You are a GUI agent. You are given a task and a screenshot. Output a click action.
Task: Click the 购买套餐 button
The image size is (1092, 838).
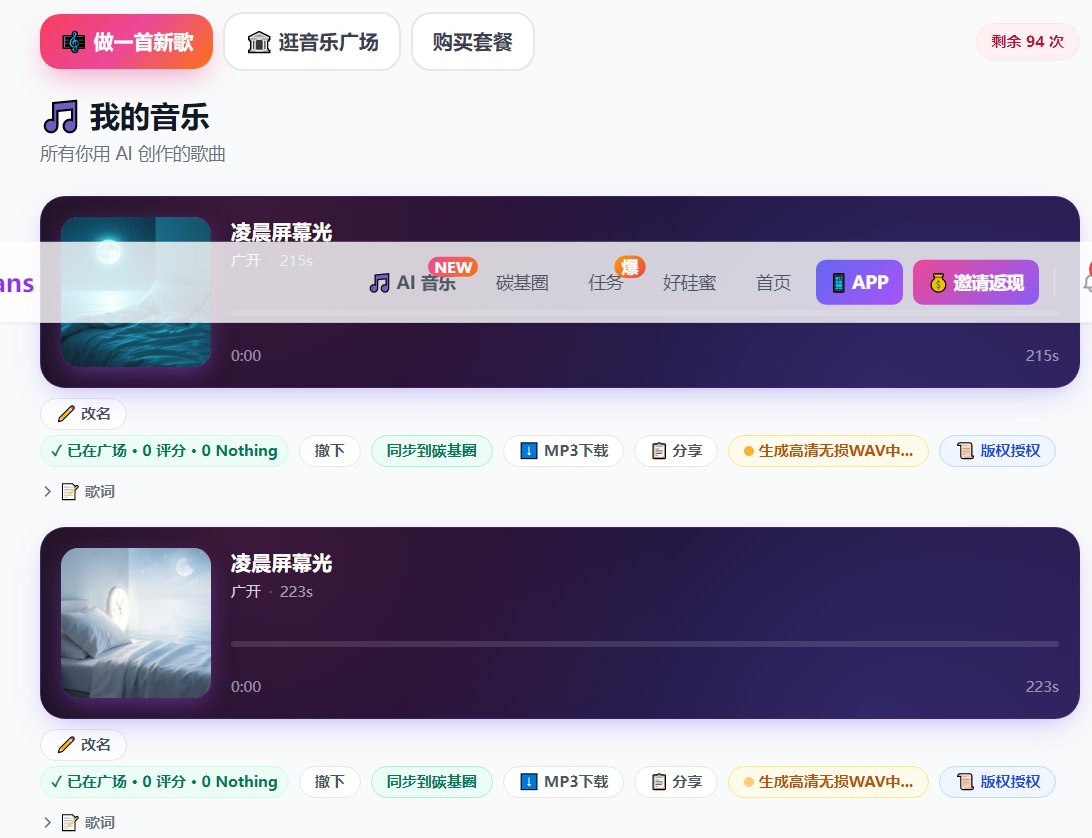point(473,42)
